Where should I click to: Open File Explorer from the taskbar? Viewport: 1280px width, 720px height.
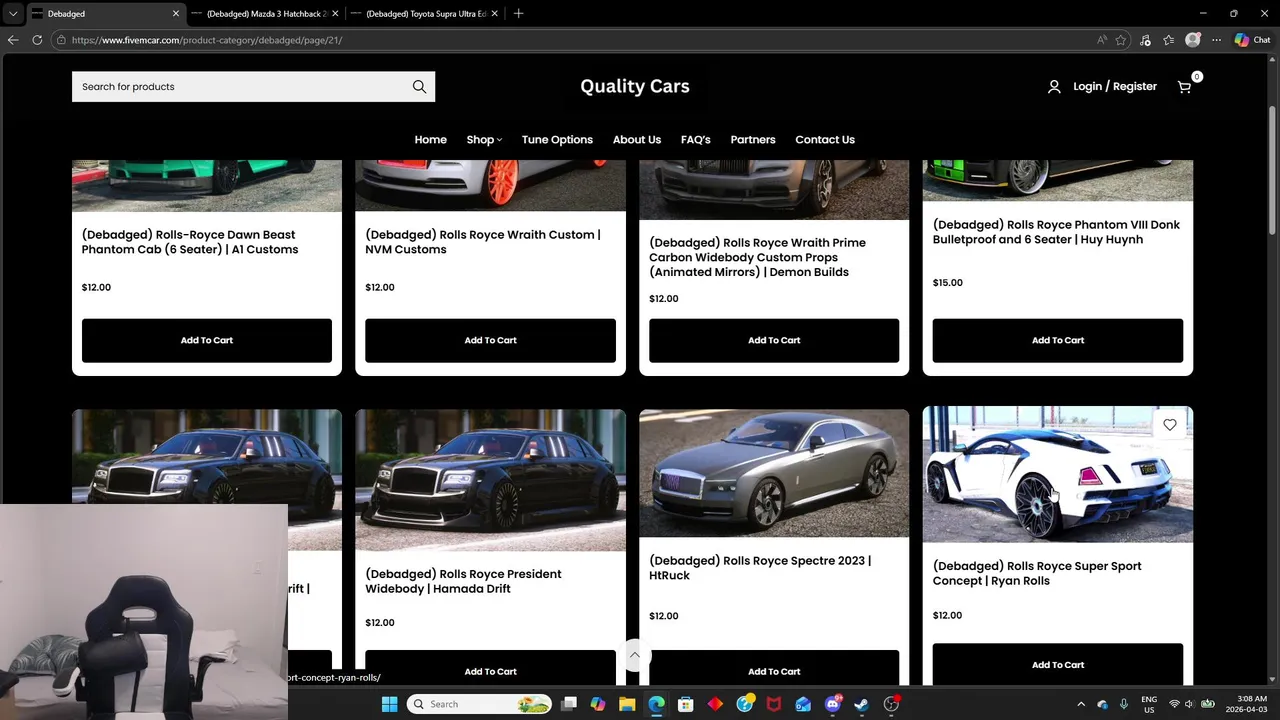pyautogui.click(x=627, y=704)
